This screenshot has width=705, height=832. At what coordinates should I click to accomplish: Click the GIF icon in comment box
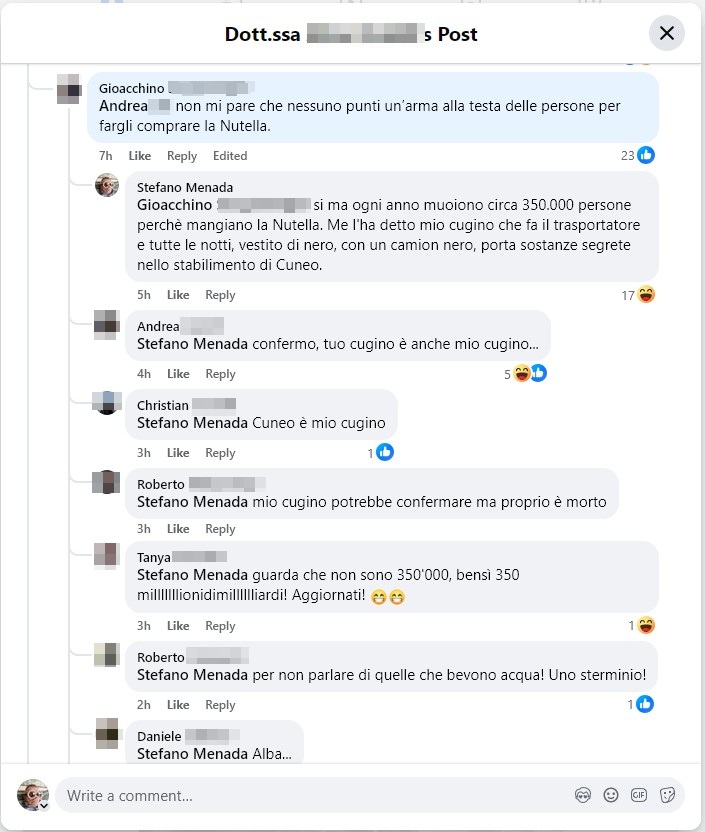[x=639, y=795]
